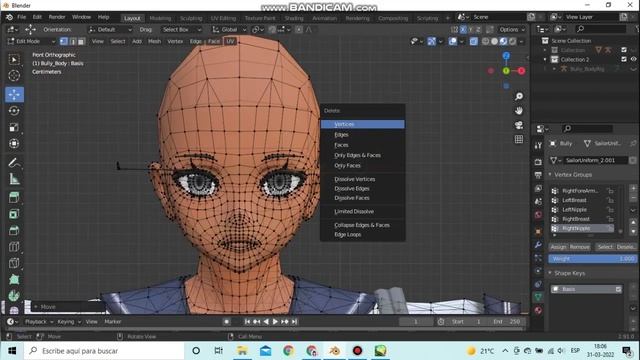This screenshot has width=640, height=360.
Task: Open the Edit Mode dropdown
Action: (x=31, y=41)
